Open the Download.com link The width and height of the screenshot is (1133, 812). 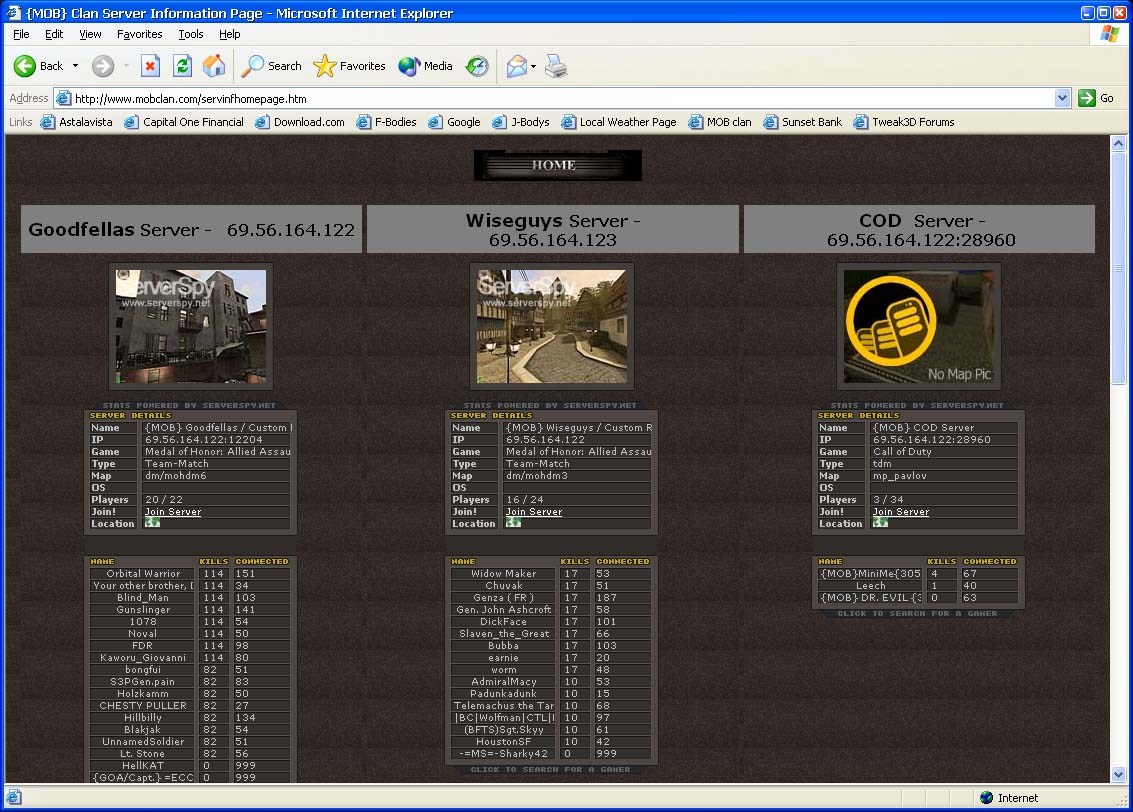tap(300, 122)
